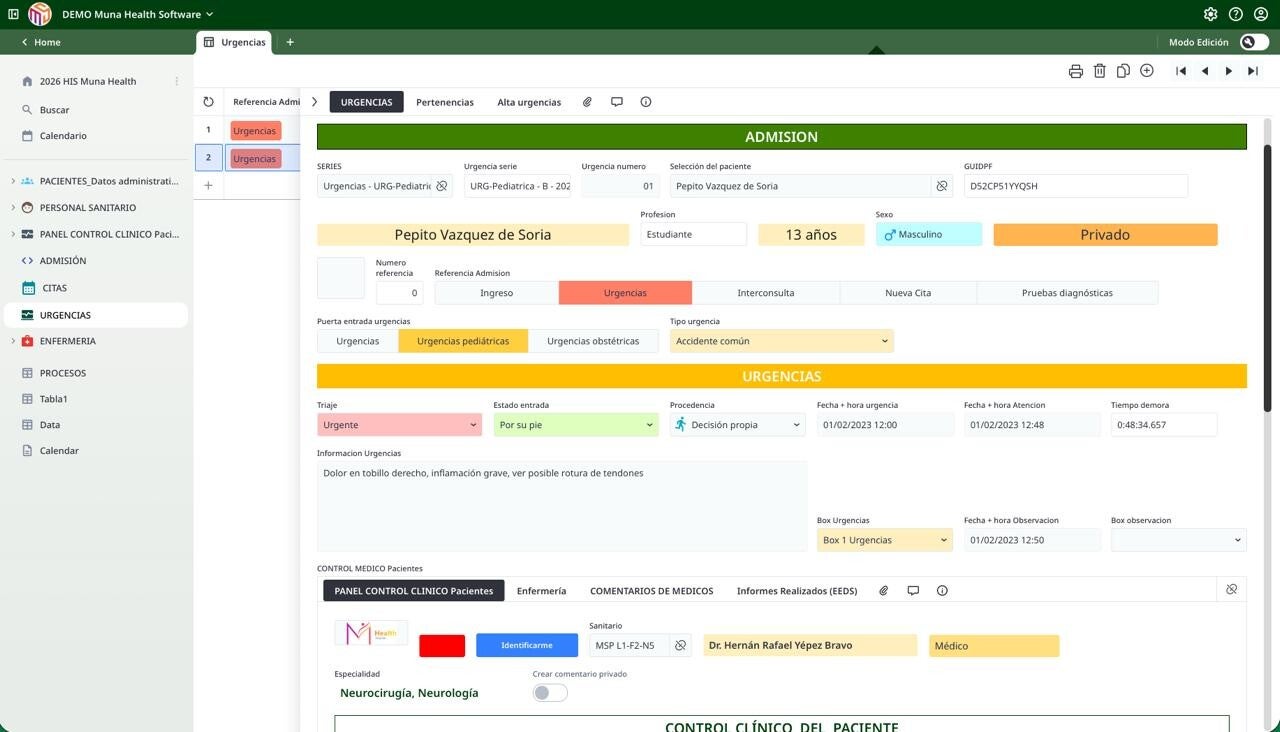Duplicate the record using the copy icon
Viewport: 1280px width, 732px height.
tap(1123, 71)
